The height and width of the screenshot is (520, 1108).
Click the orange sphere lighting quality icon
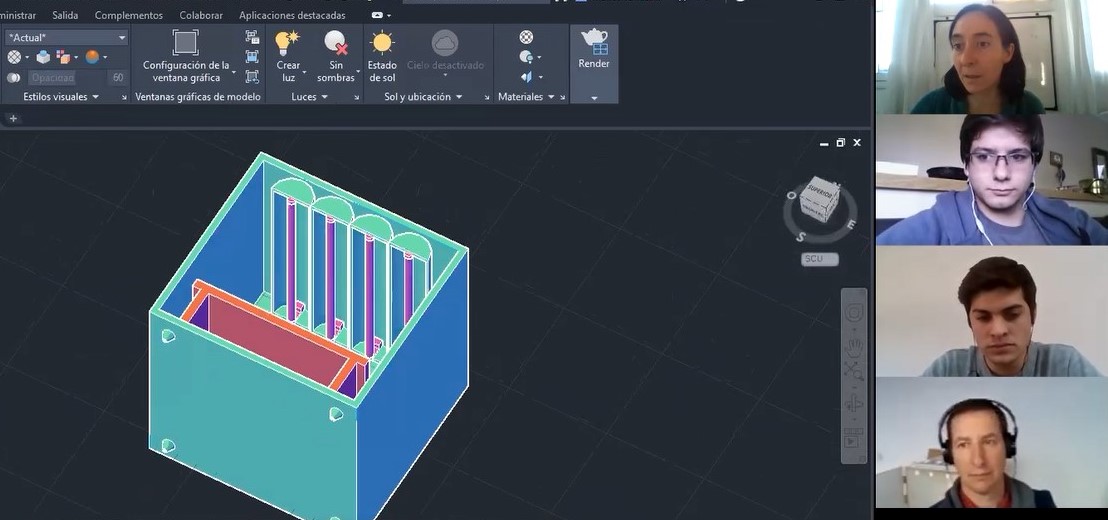93,57
